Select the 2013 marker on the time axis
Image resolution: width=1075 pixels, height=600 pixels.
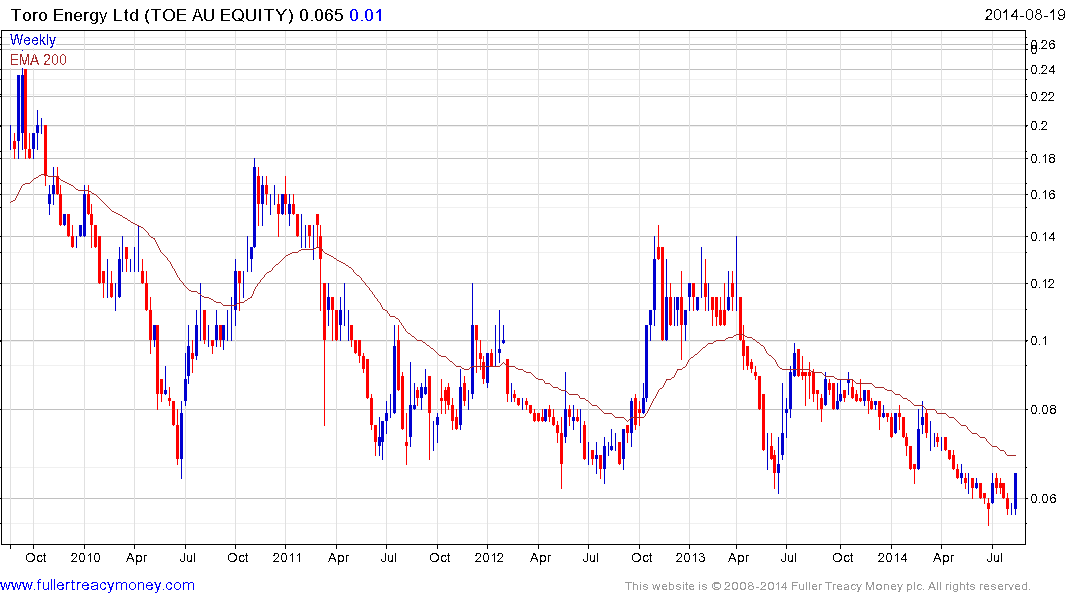pyautogui.click(x=690, y=557)
